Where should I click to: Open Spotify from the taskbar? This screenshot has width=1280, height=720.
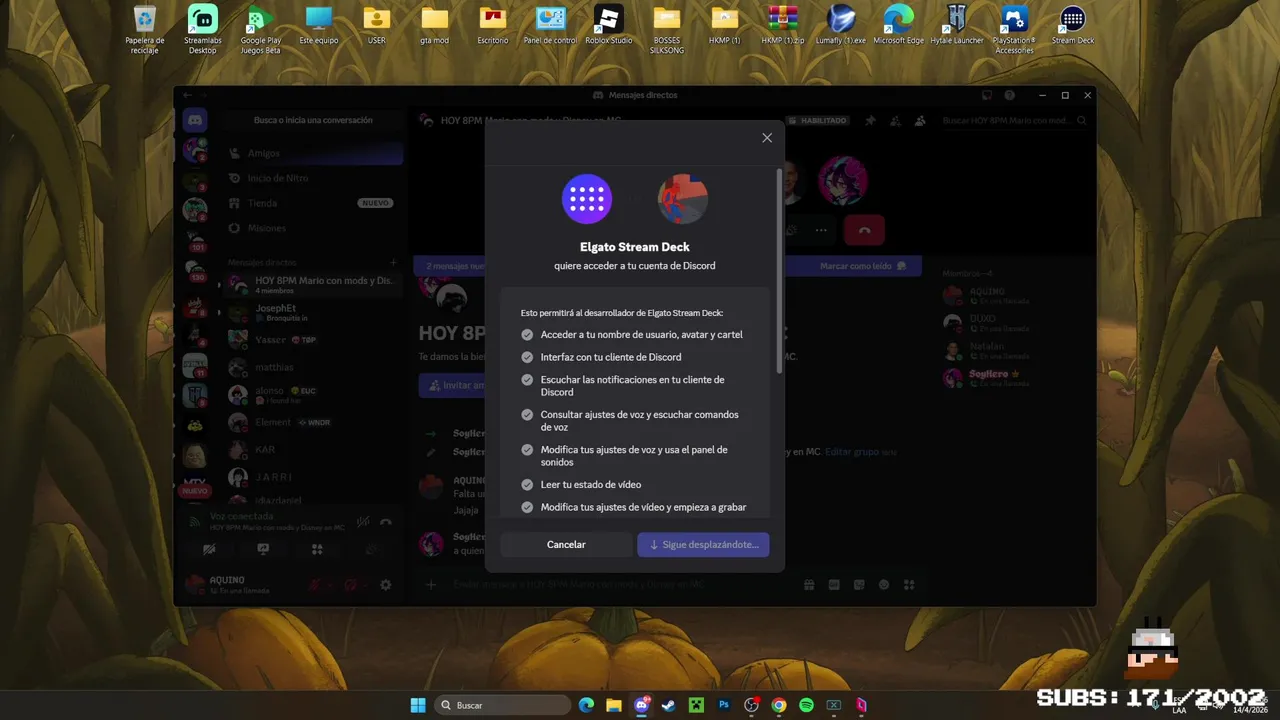pyautogui.click(x=806, y=705)
